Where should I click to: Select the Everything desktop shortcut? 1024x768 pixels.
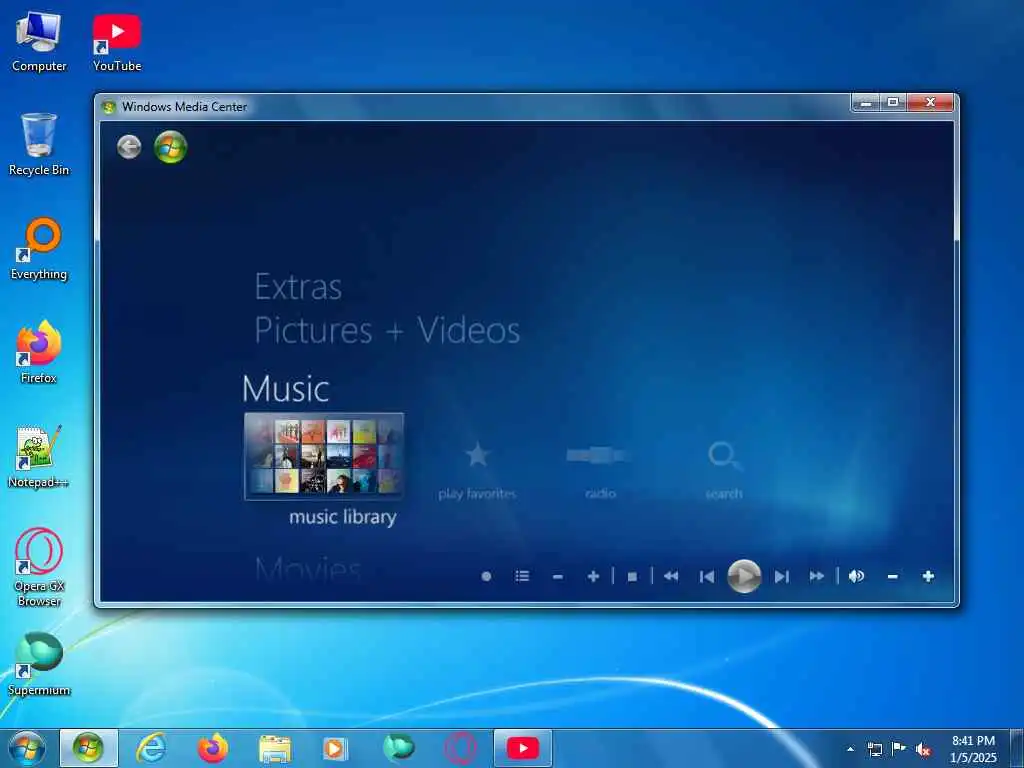click(x=39, y=249)
